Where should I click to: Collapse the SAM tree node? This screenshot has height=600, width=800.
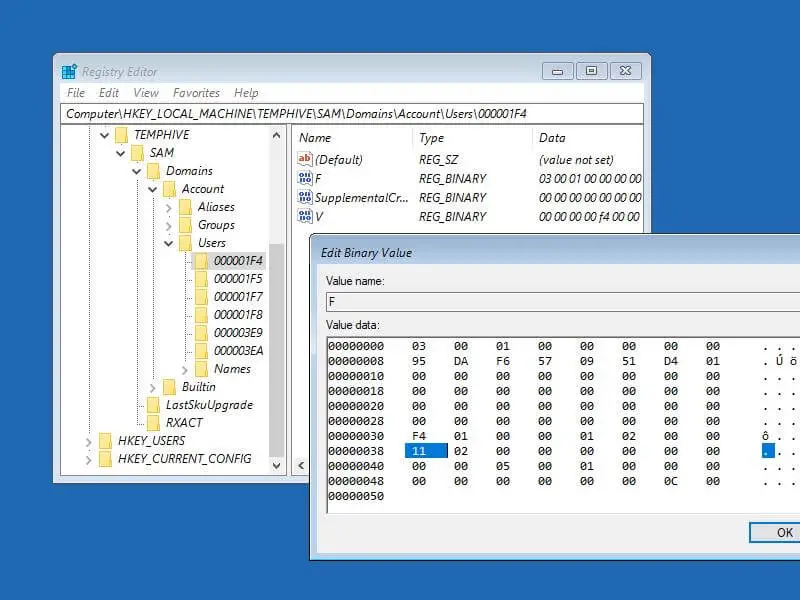pyautogui.click(x=120, y=153)
